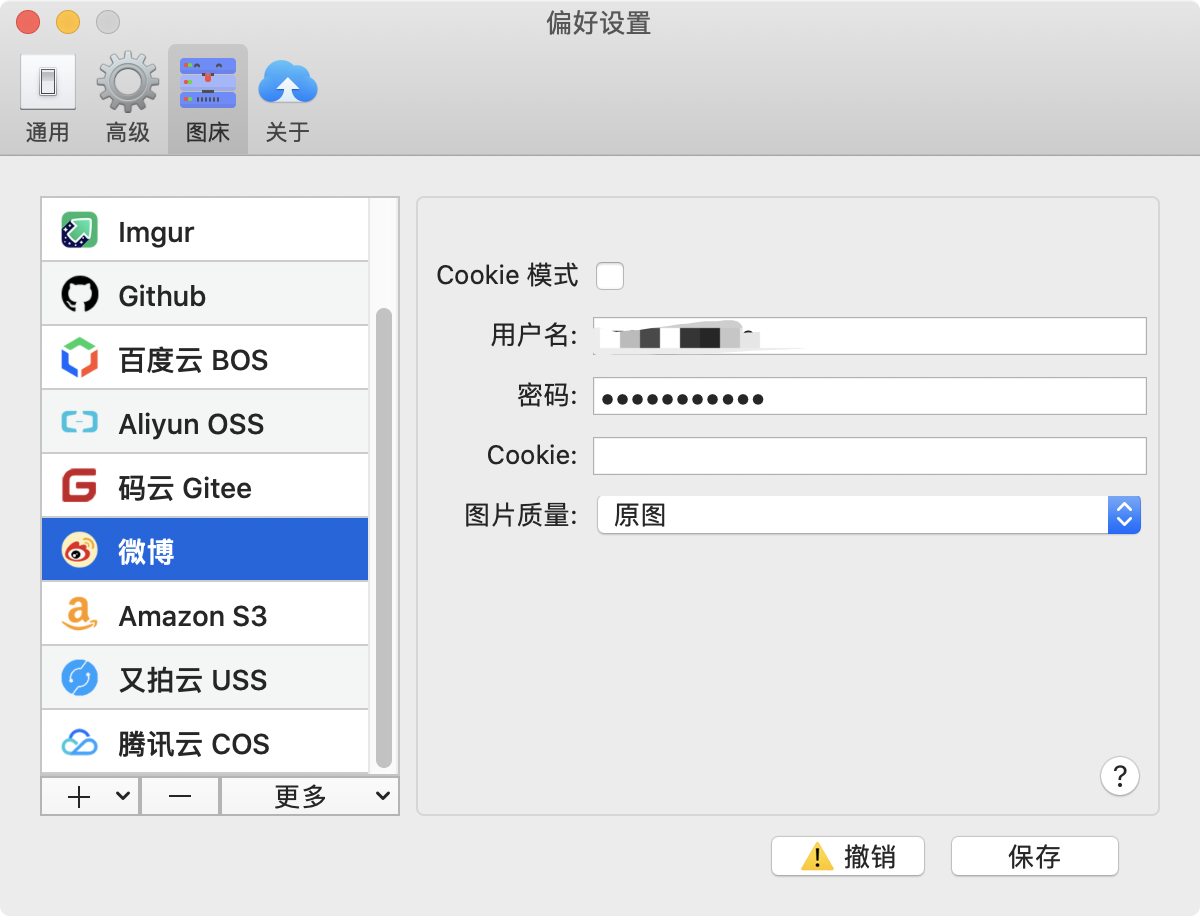Click the 码云 Gitee red icon

coord(80,487)
